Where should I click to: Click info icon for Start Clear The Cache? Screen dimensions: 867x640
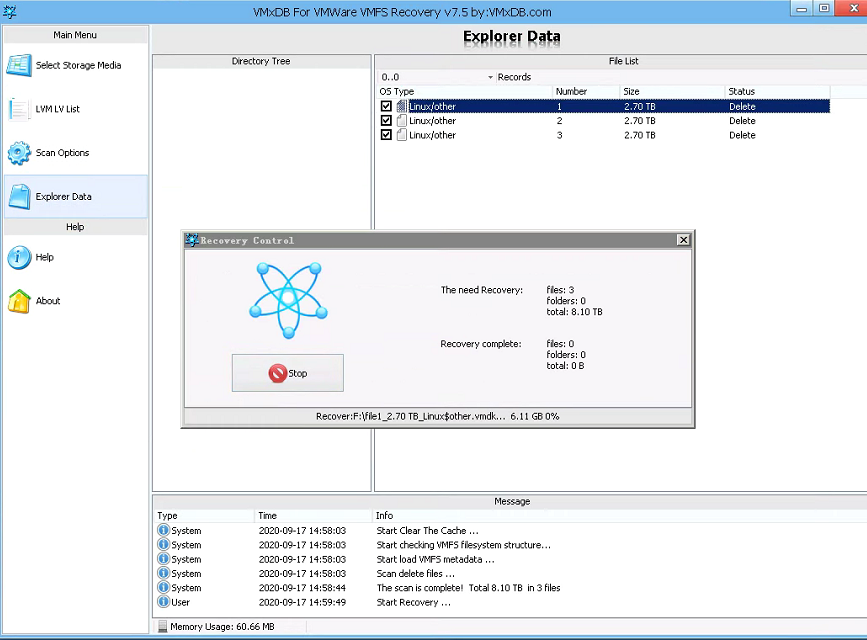point(163,530)
